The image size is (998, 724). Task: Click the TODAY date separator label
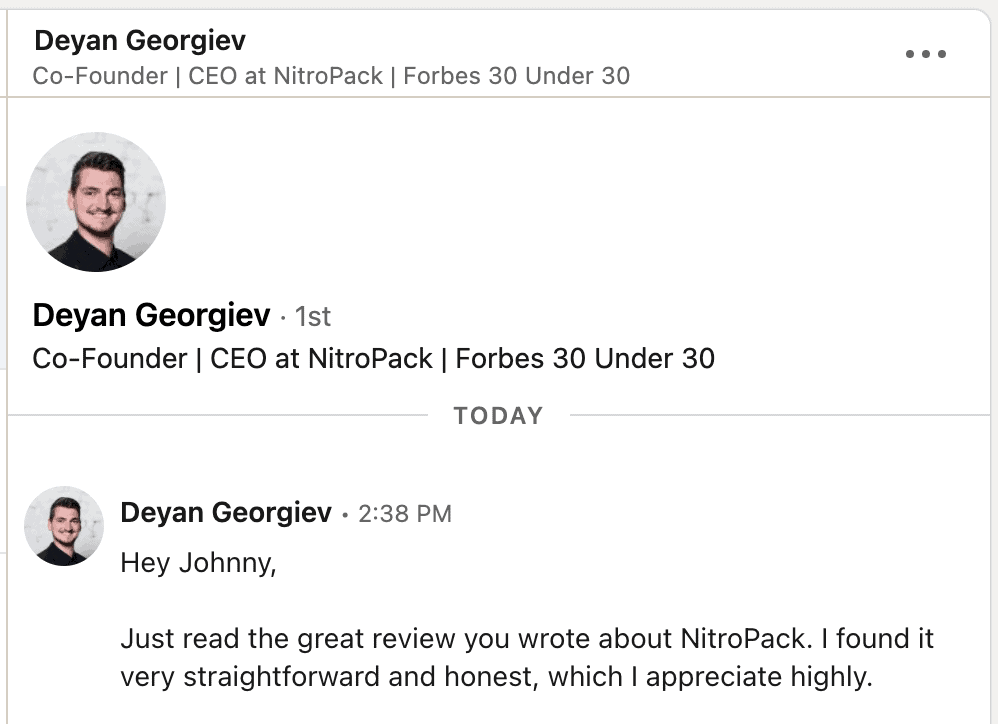pyautogui.click(x=498, y=415)
